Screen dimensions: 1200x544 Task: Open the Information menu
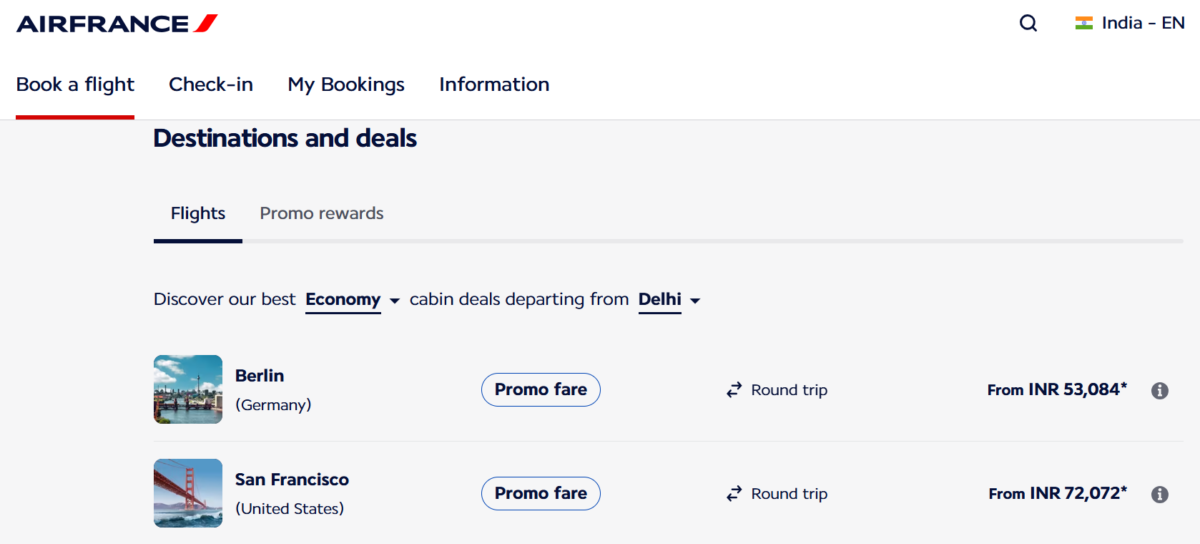(494, 85)
